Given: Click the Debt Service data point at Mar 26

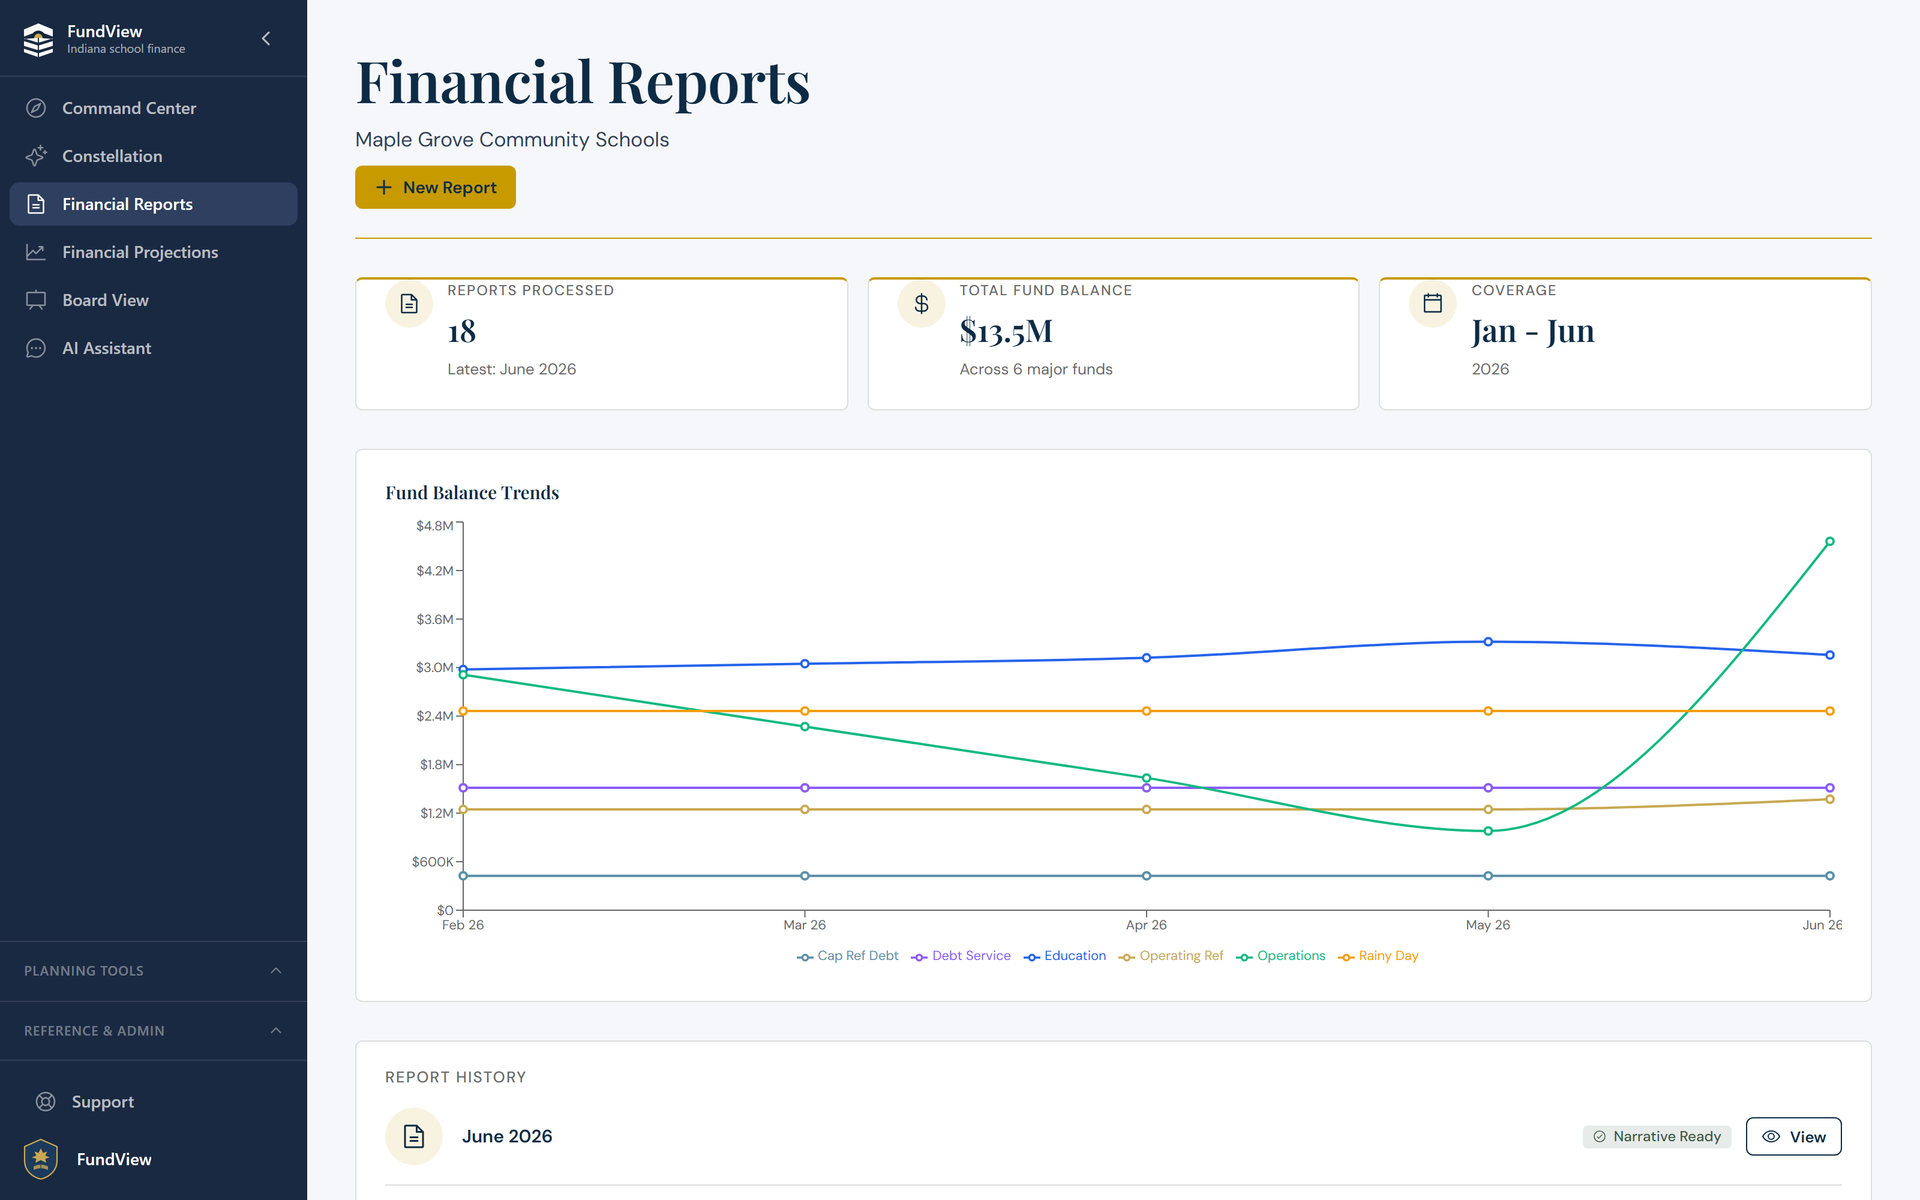Looking at the screenshot, I should (805, 788).
